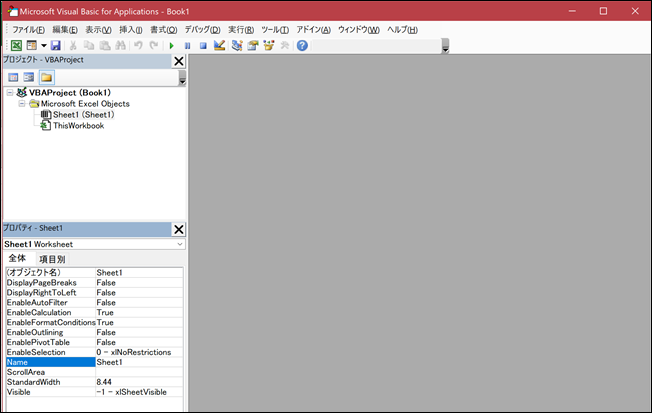The width and height of the screenshot is (652, 413).
Task: Edit the Name property value Sheet1
Action: [139, 362]
